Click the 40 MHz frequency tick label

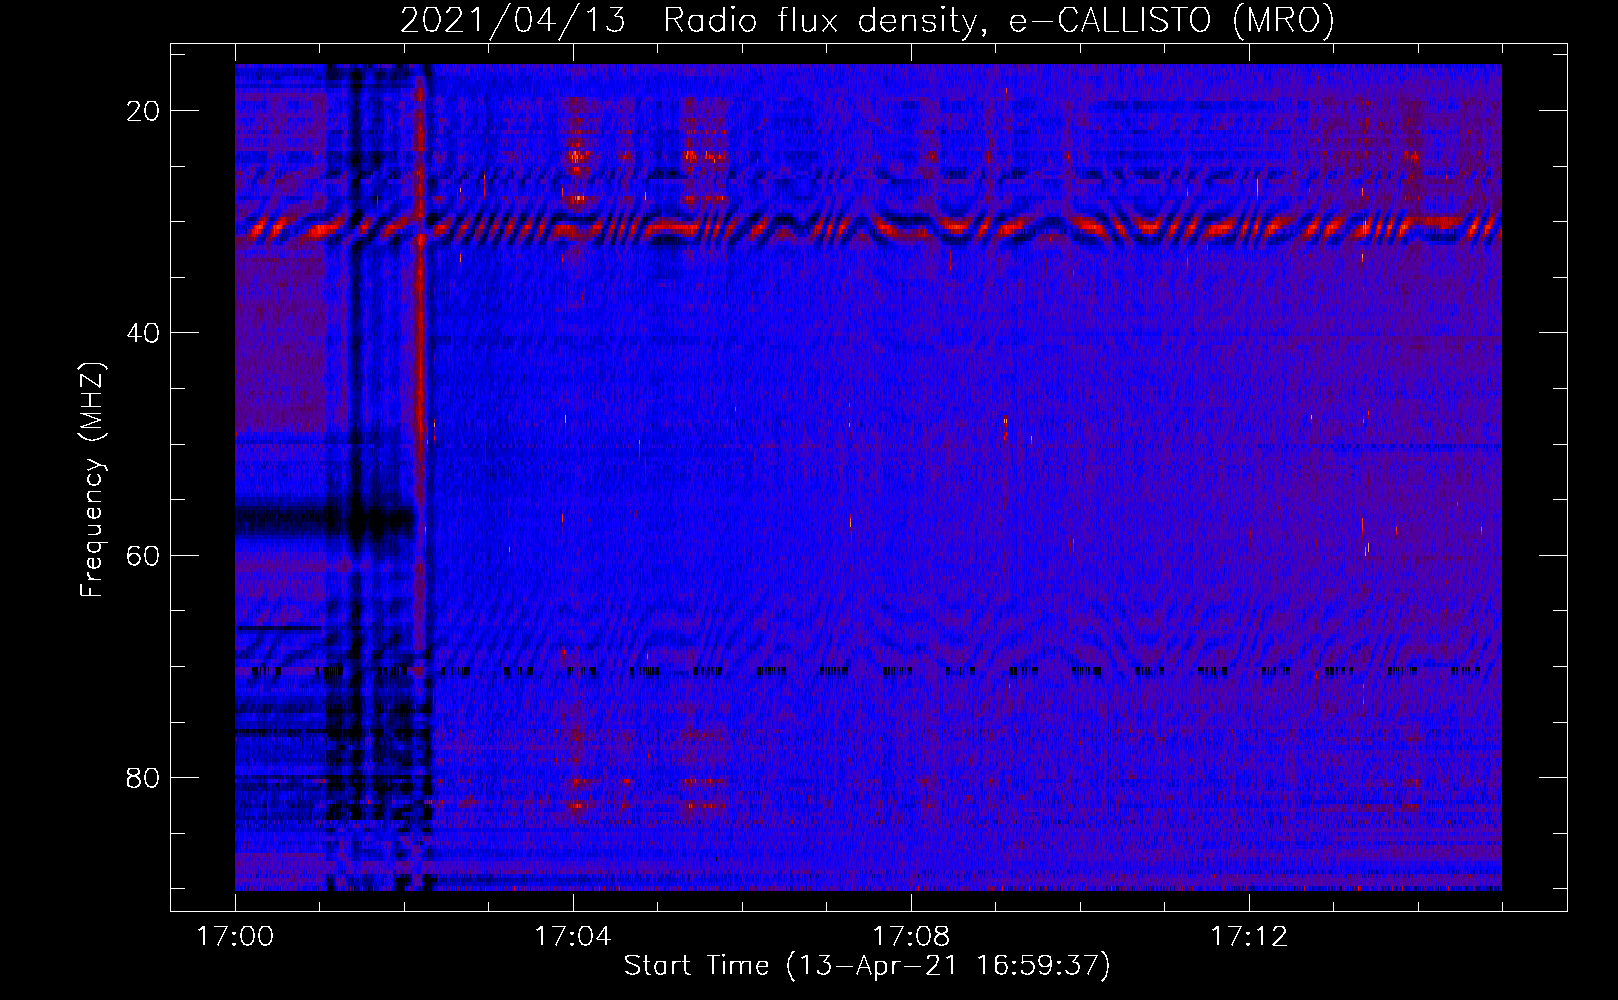(x=143, y=333)
